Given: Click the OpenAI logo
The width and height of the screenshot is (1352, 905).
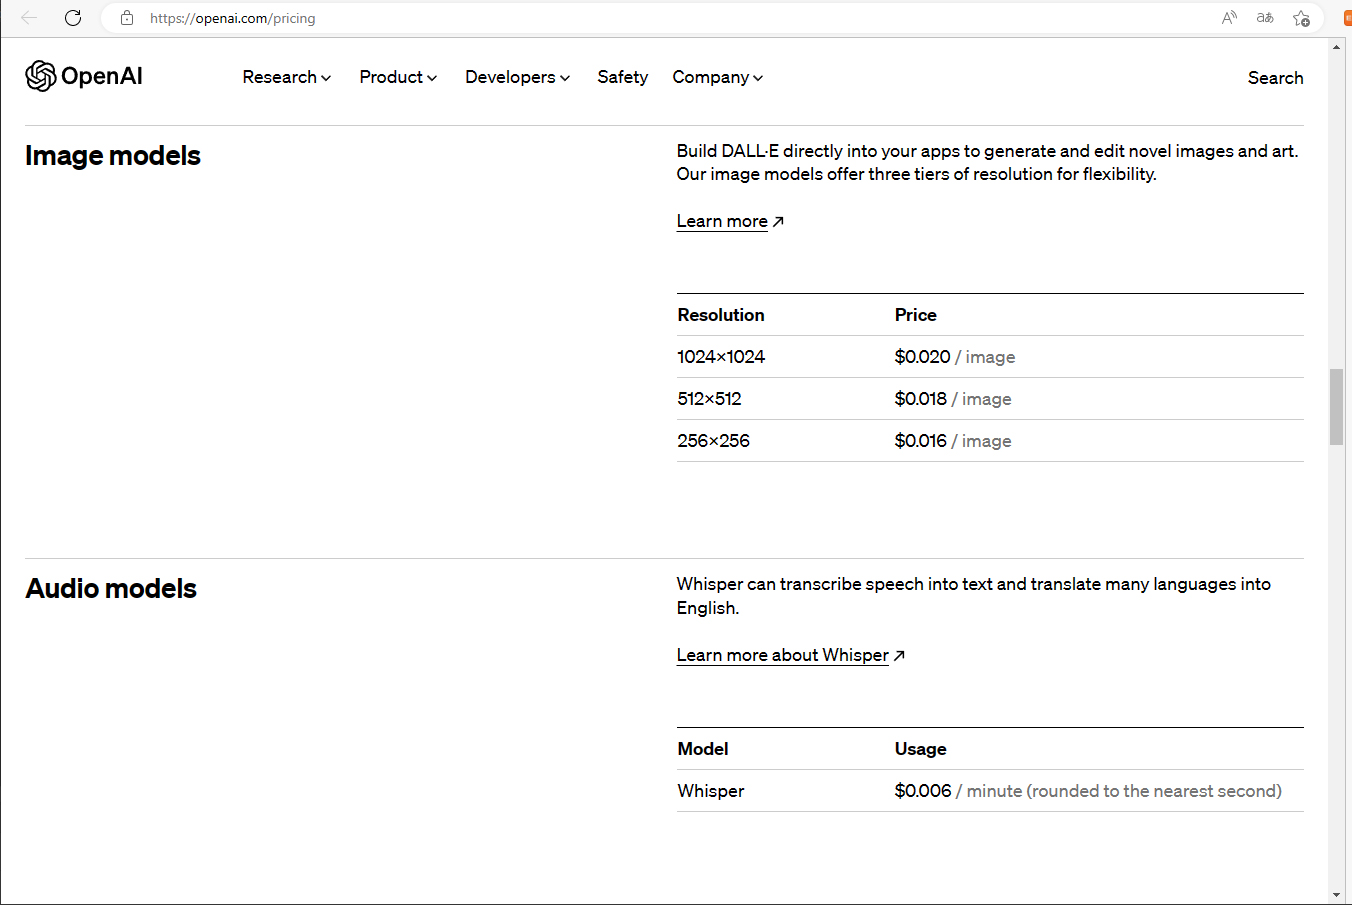Looking at the screenshot, I should [84, 76].
